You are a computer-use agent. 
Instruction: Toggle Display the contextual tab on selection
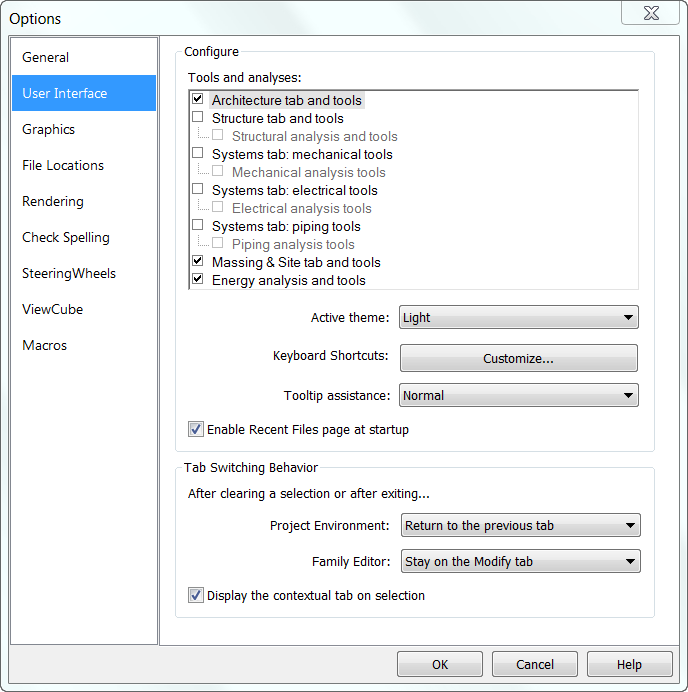[195, 595]
